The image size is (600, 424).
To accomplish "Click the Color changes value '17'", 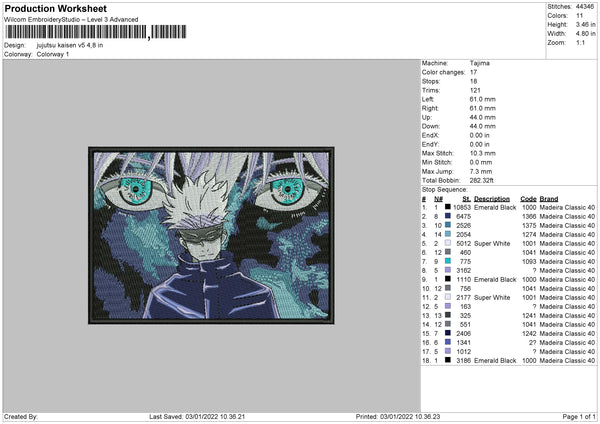I will pos(473,72).
